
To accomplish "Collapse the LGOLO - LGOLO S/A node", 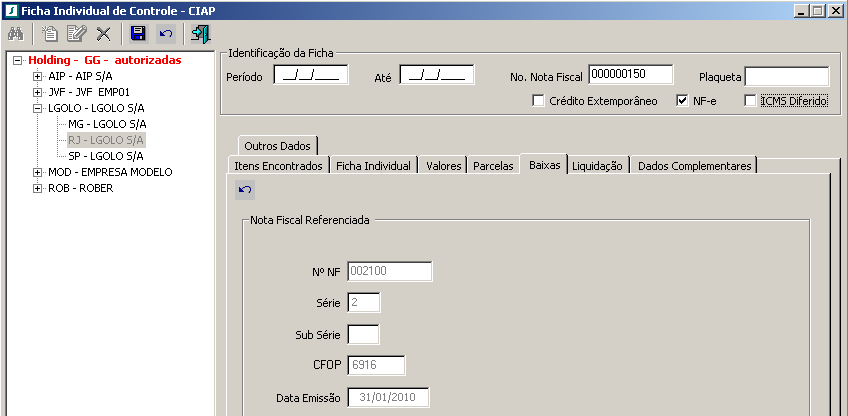I will point(38,108).
